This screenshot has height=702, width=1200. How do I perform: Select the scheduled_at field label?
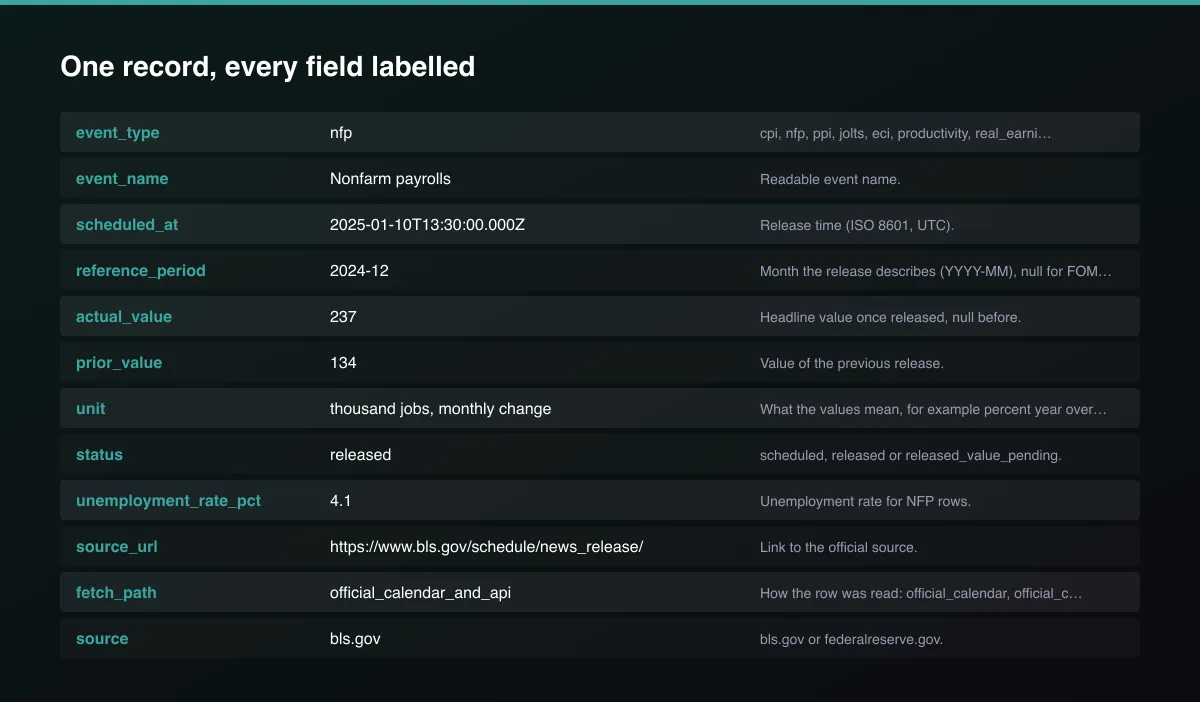pyautogui.click(x=127, y=225)
